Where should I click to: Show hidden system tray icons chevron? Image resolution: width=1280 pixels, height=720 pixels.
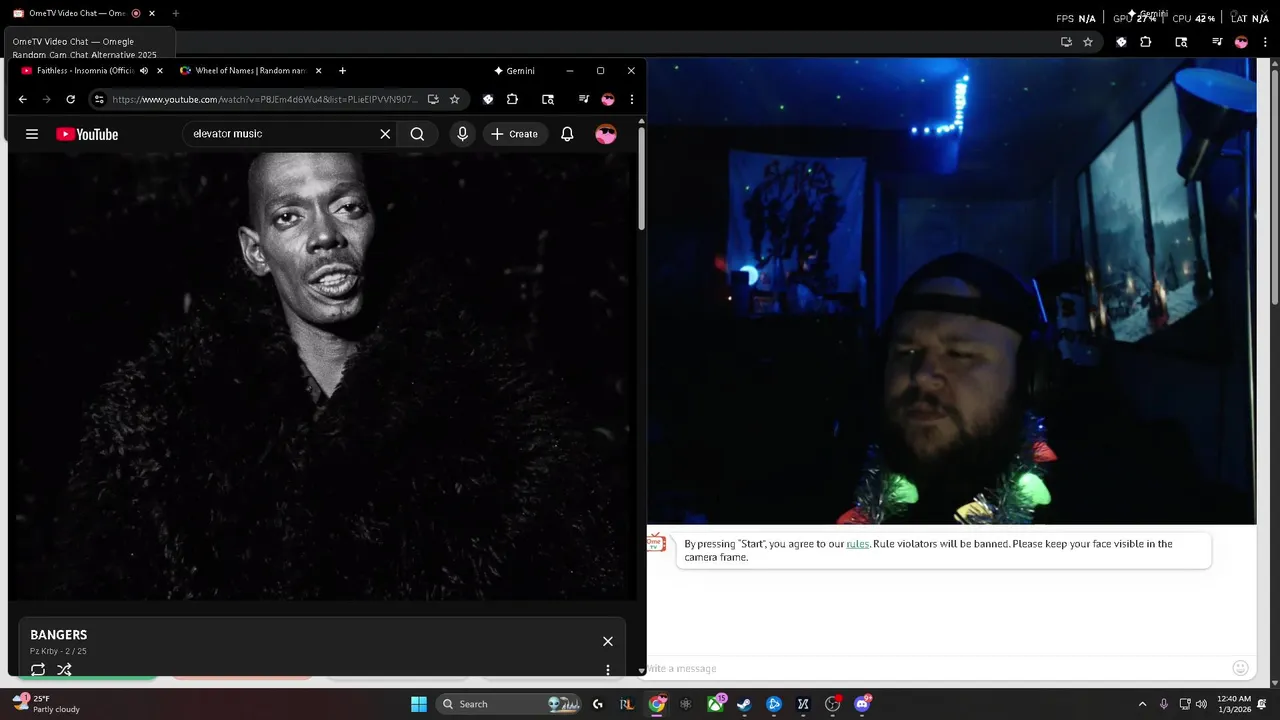[x=1142, y=704]
